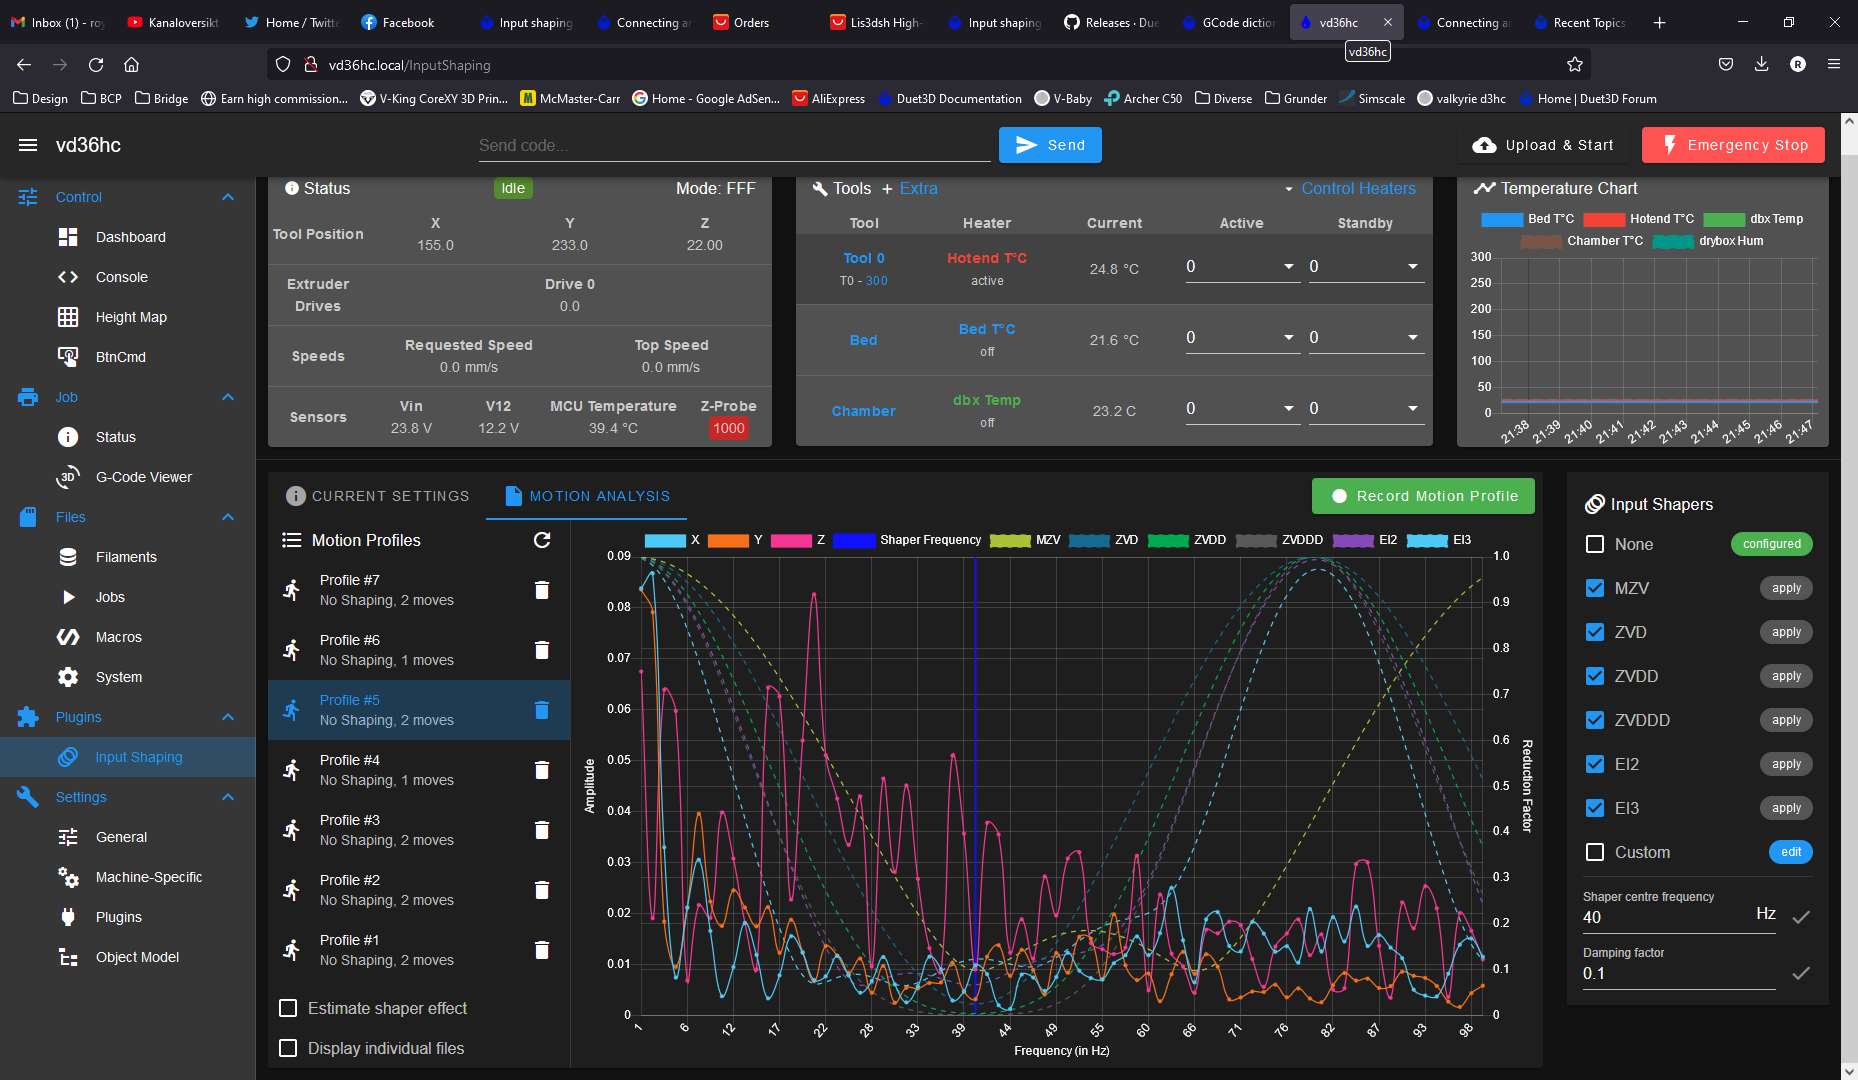The height and width of the screenshot is (1080, 1858).
Task: Toggle the hamburger navigation menu
Action: click(28, 145)
